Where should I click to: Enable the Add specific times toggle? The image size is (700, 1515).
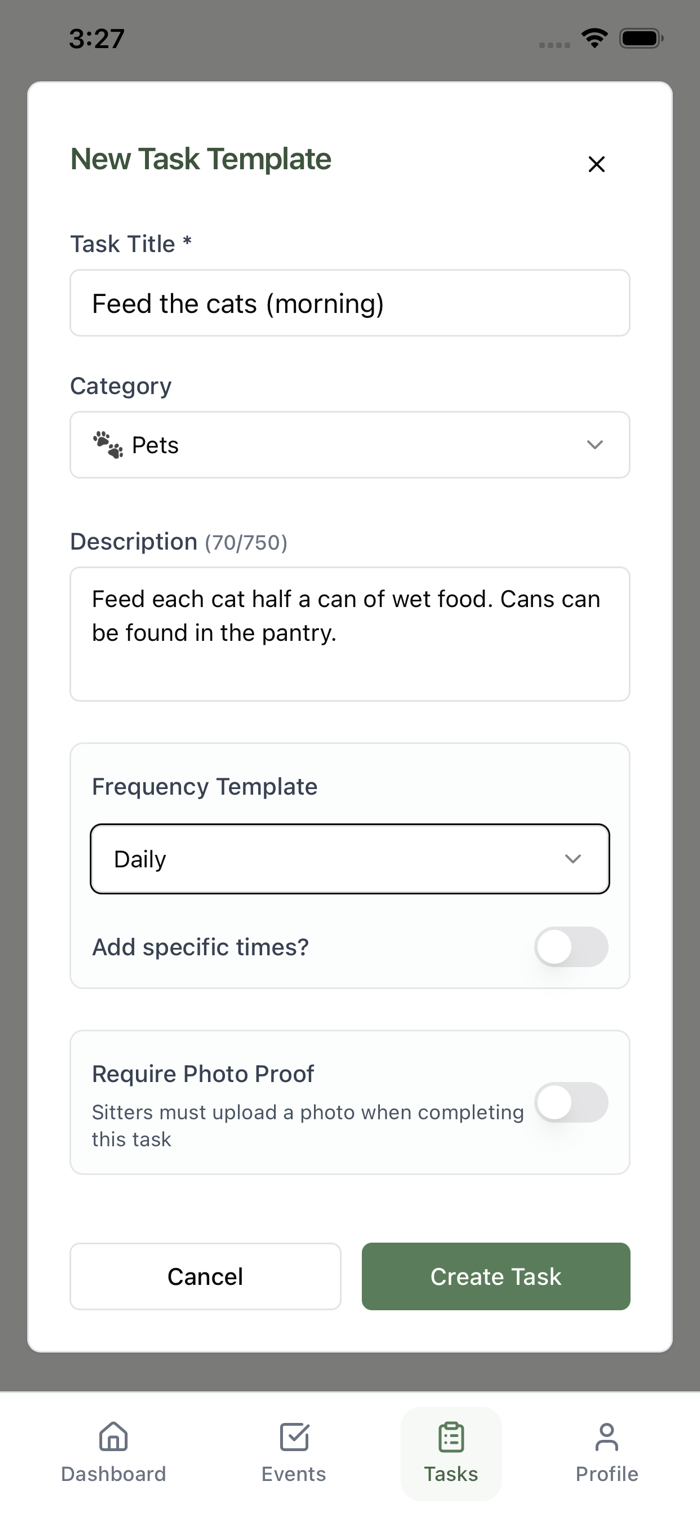pos(571,947)
